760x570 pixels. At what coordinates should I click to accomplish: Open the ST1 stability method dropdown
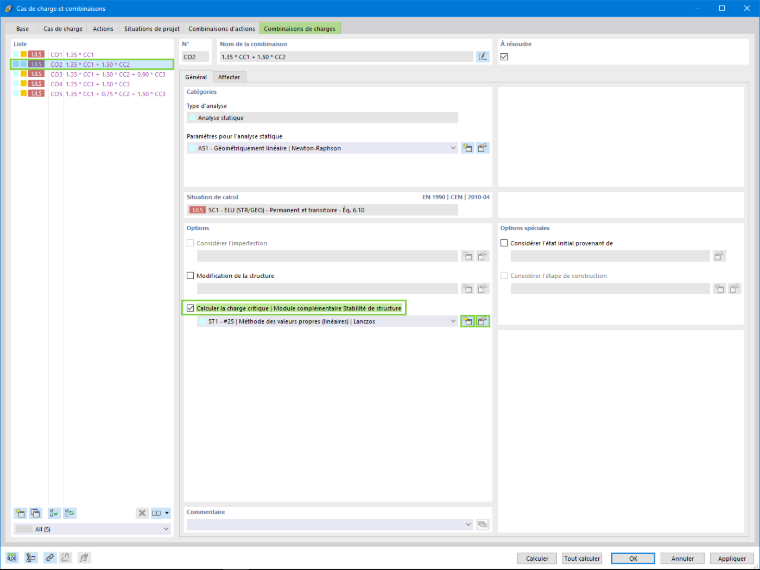[x=327, y=321]
